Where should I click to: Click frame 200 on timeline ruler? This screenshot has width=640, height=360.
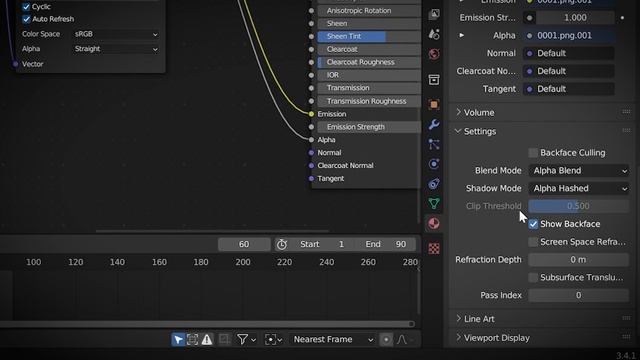pyautogui.click(x=243, y=262)
